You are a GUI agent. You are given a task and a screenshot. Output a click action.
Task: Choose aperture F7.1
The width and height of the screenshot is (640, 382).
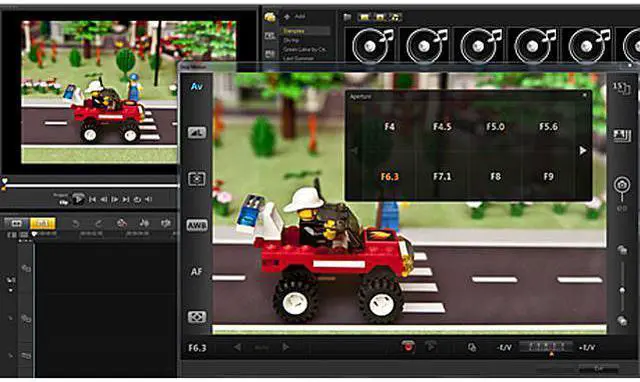[442, 177]
